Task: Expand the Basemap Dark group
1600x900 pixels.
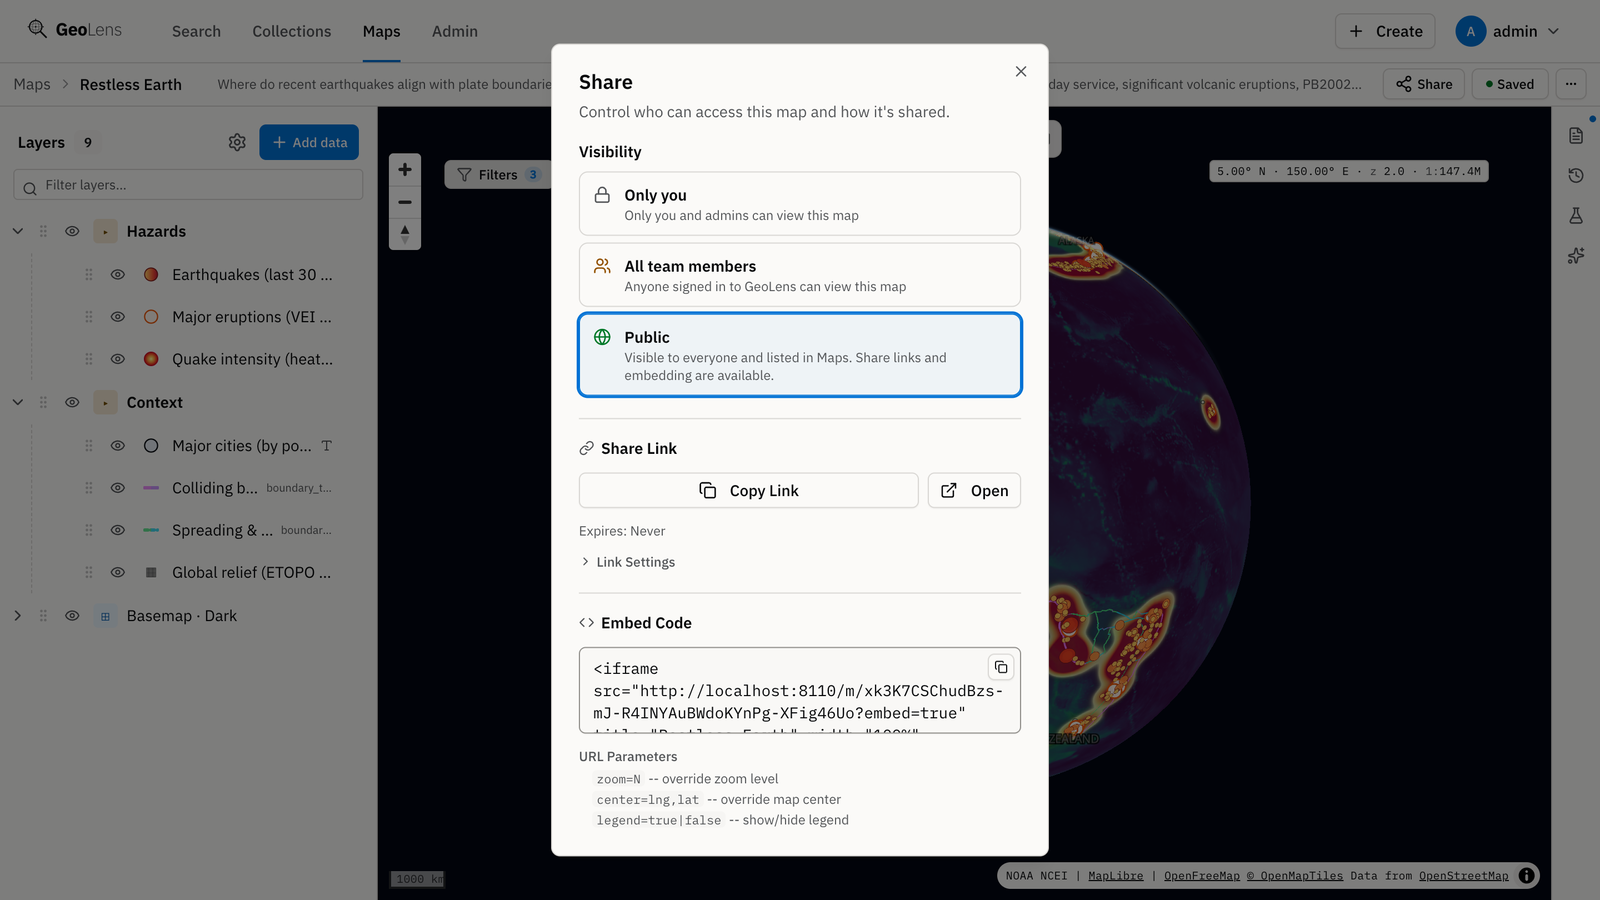Action: 18,616
